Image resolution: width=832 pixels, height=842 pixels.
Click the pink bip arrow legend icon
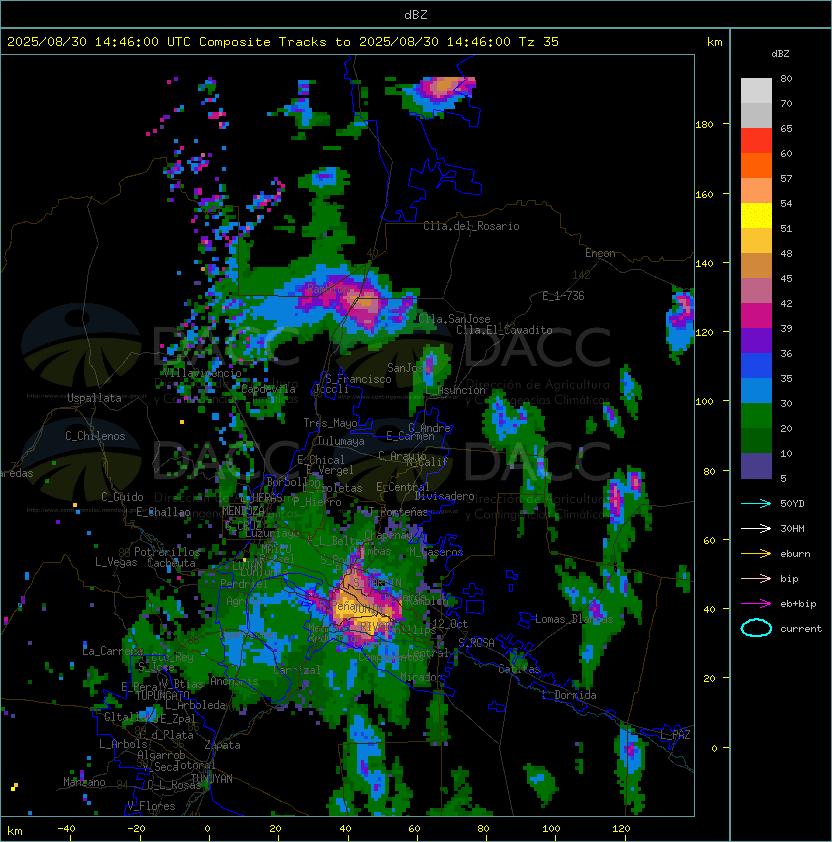tap(756, 578)
